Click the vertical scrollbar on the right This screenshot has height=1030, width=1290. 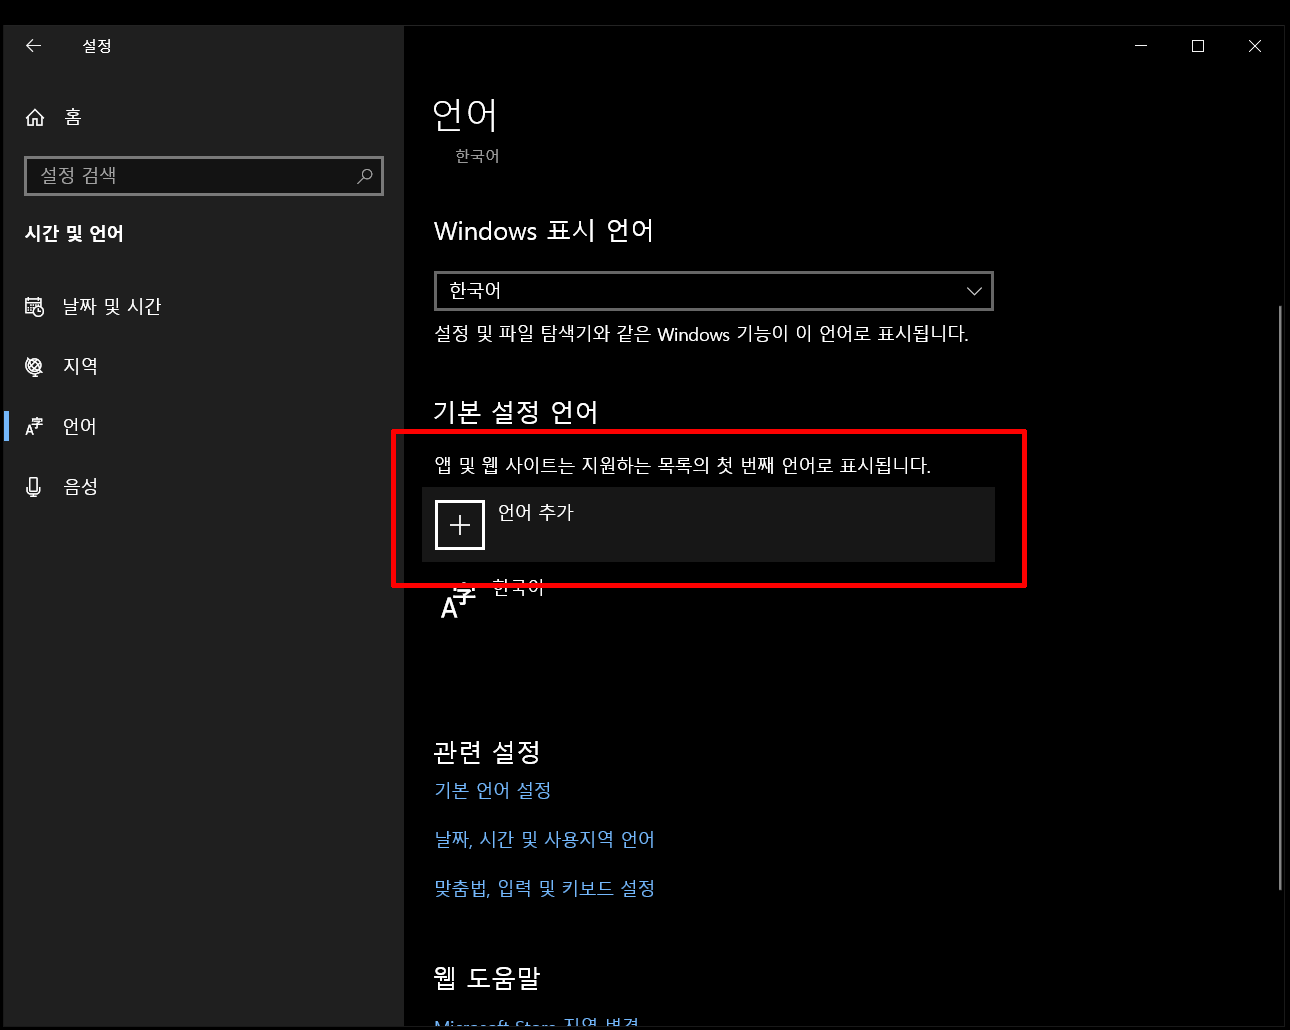[x=1280, y=598]
